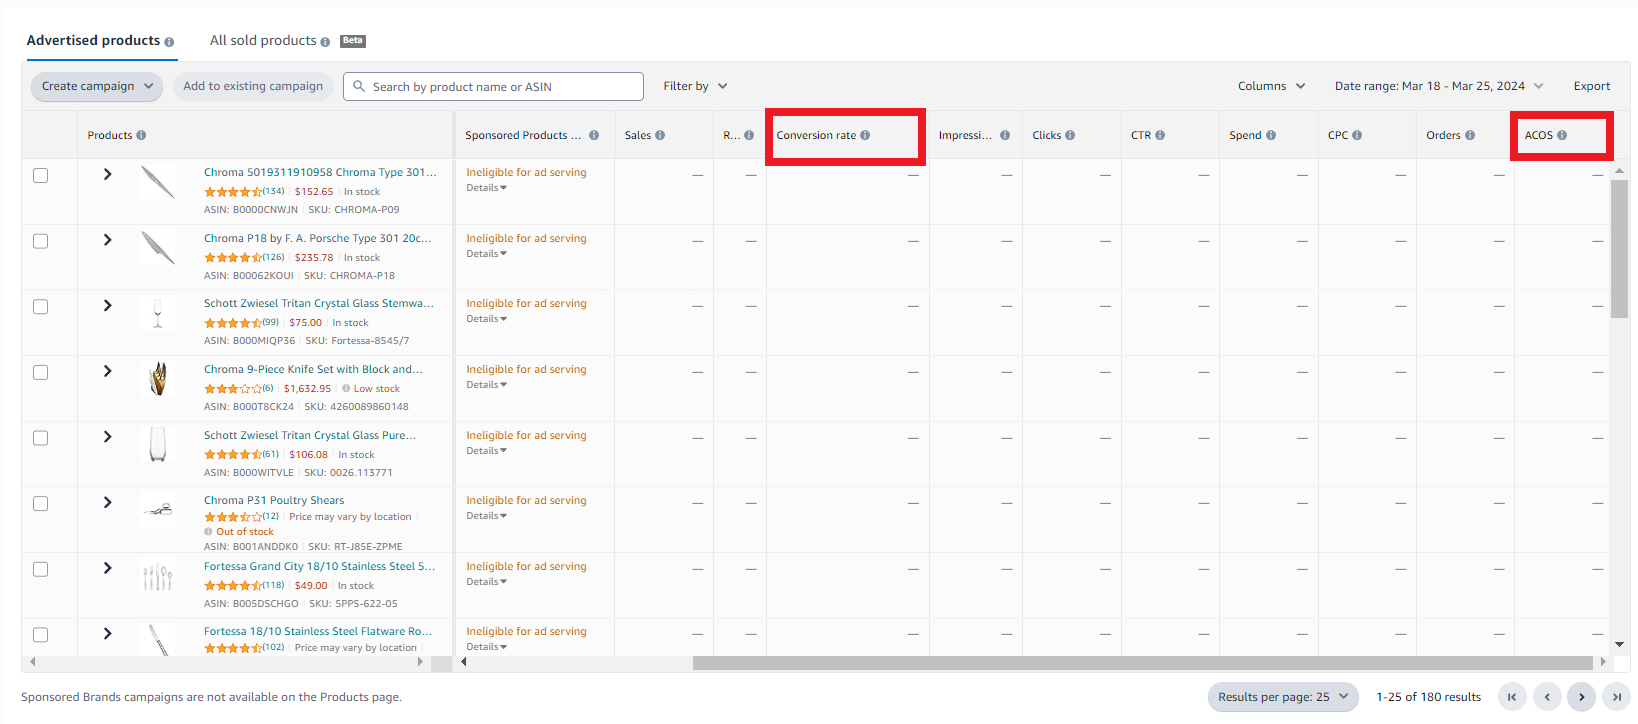This screenshot has width=1638, height=724.
Task: Open the Create campaign dropdown
Action: 97,86
